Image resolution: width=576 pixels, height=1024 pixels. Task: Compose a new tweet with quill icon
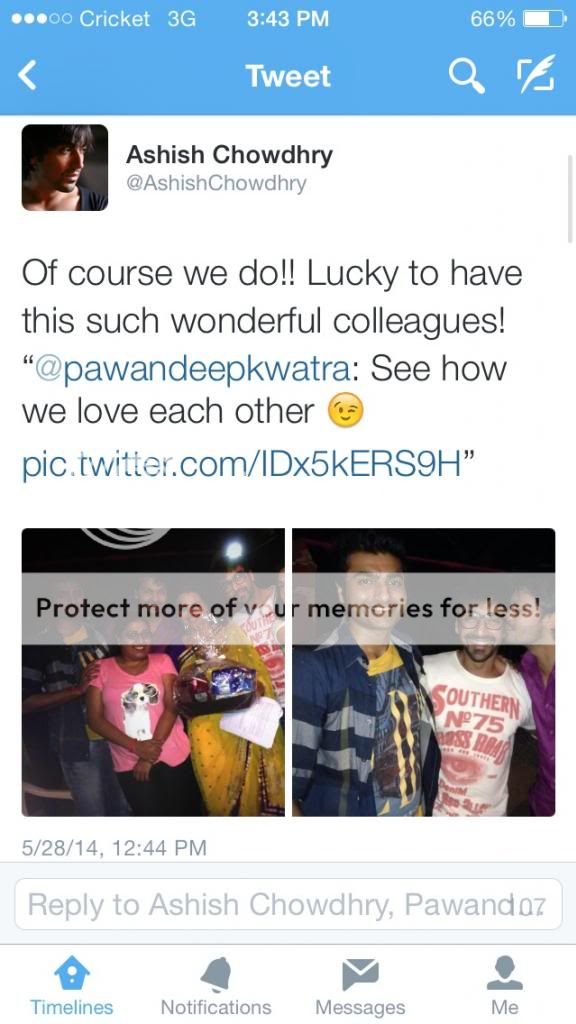tap(536, 73)
